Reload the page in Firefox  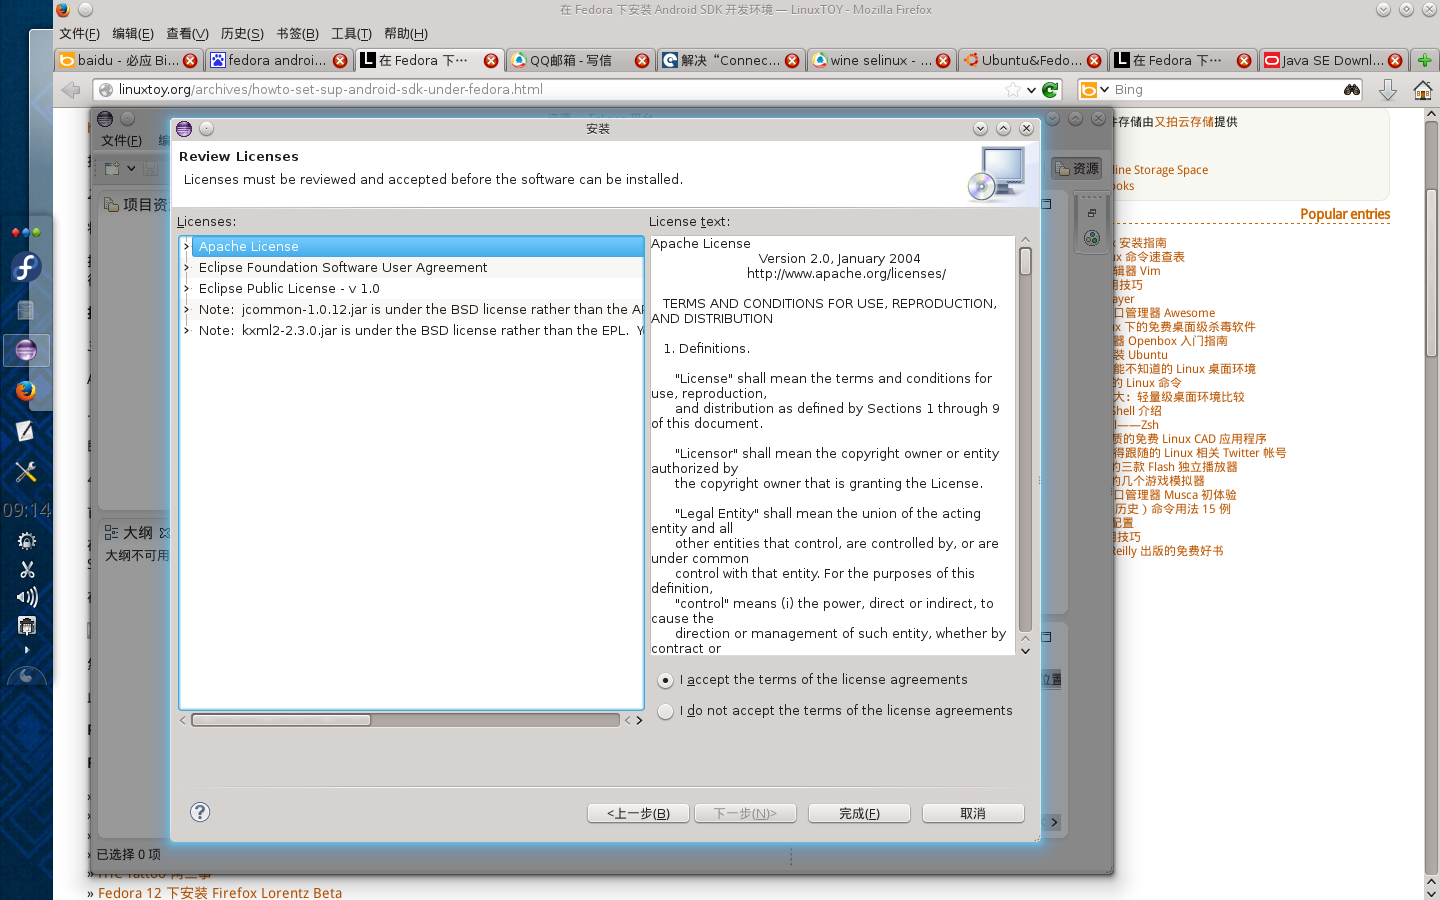(x=1050, y=90)
